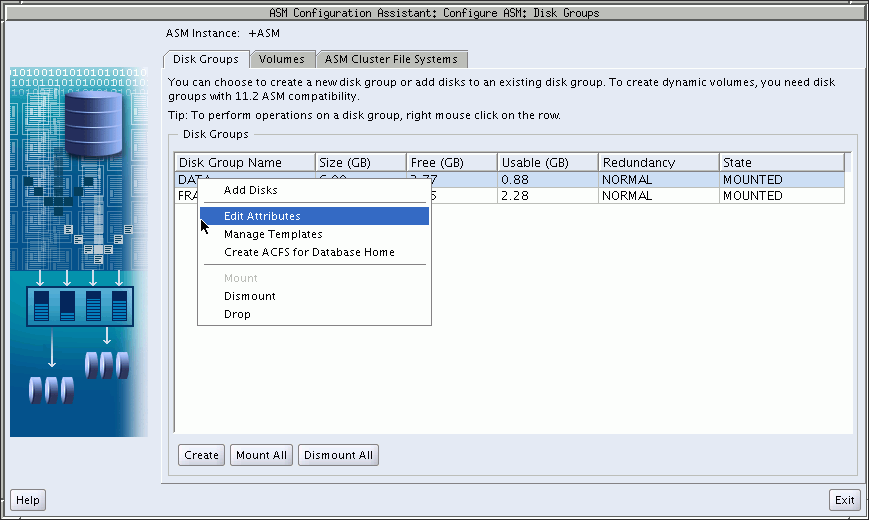Choose Create ACFS for Database Home

(x=314, y=252)
